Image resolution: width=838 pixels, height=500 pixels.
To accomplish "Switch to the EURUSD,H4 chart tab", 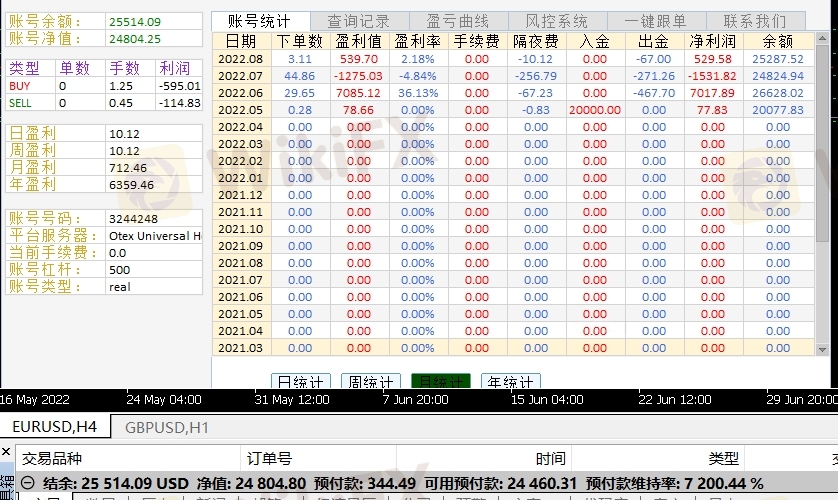I will [x=55, y=427].
